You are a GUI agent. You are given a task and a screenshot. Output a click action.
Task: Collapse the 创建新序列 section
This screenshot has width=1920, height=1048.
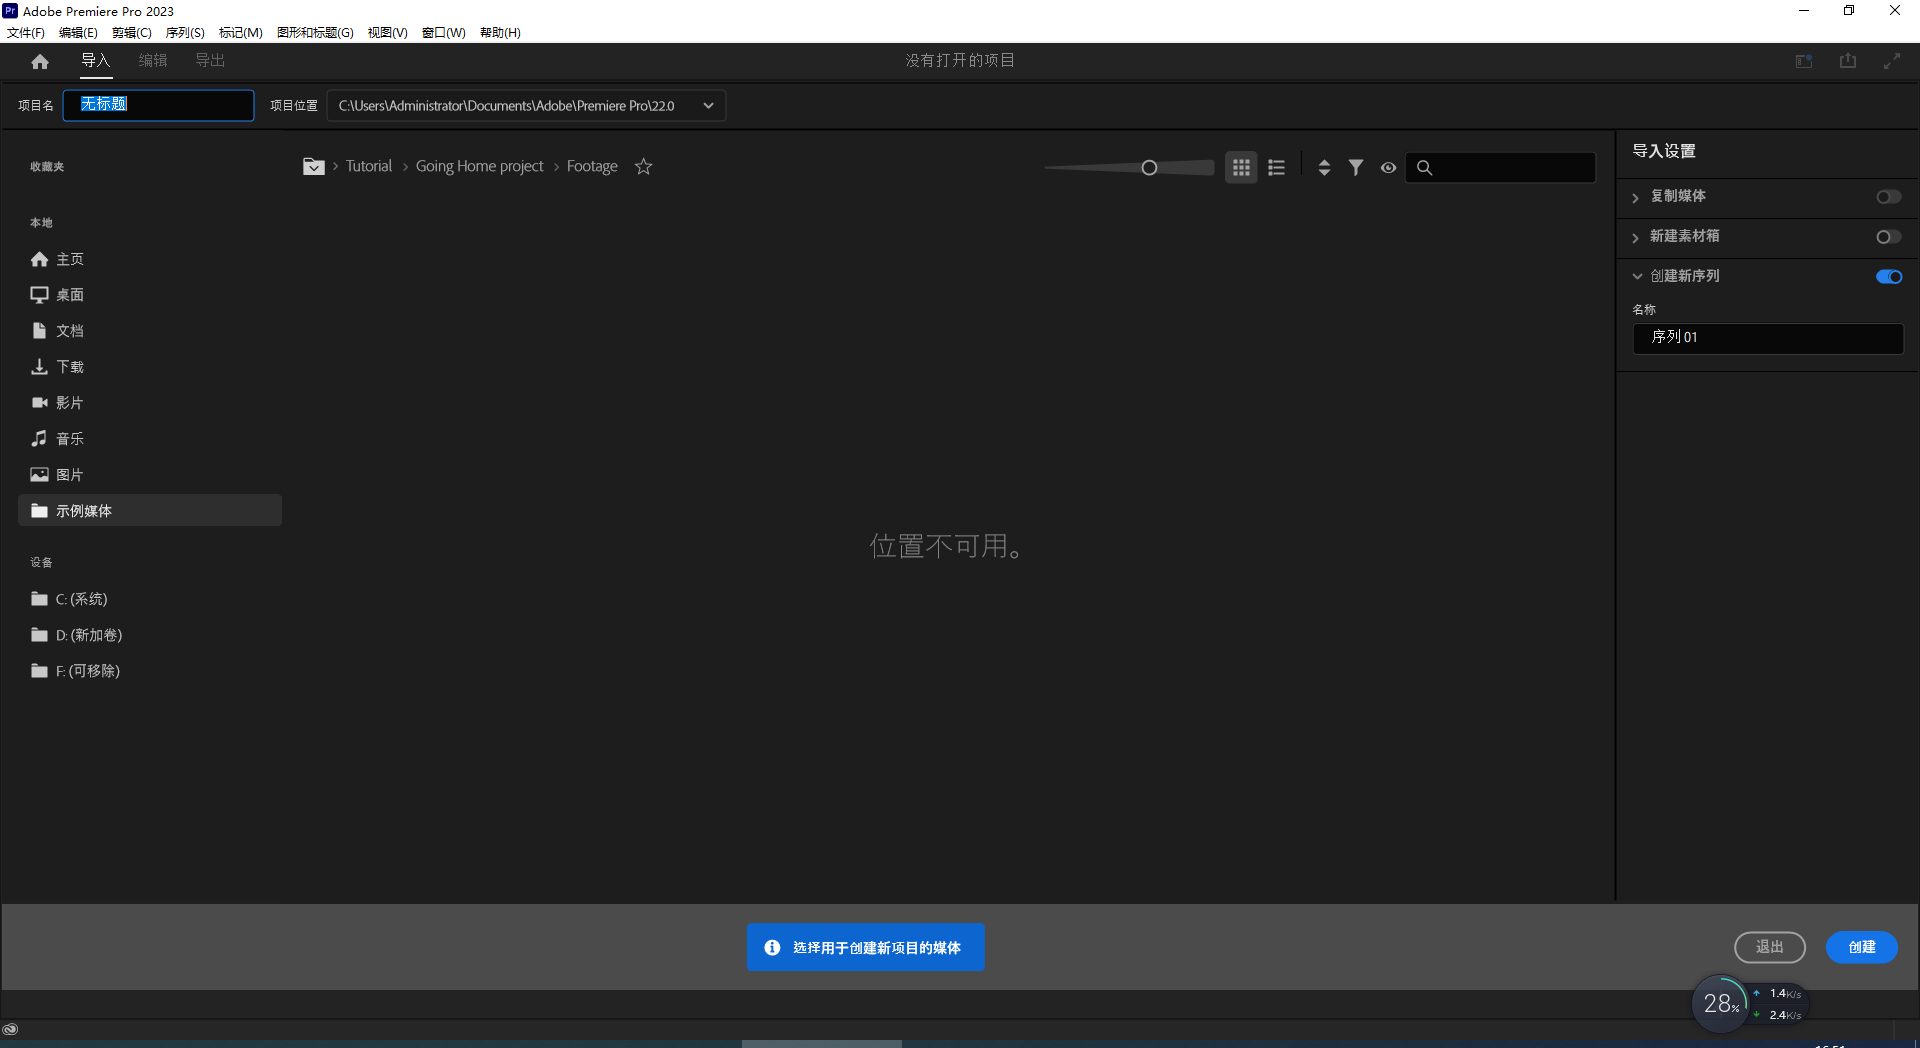click(1637, 276)
